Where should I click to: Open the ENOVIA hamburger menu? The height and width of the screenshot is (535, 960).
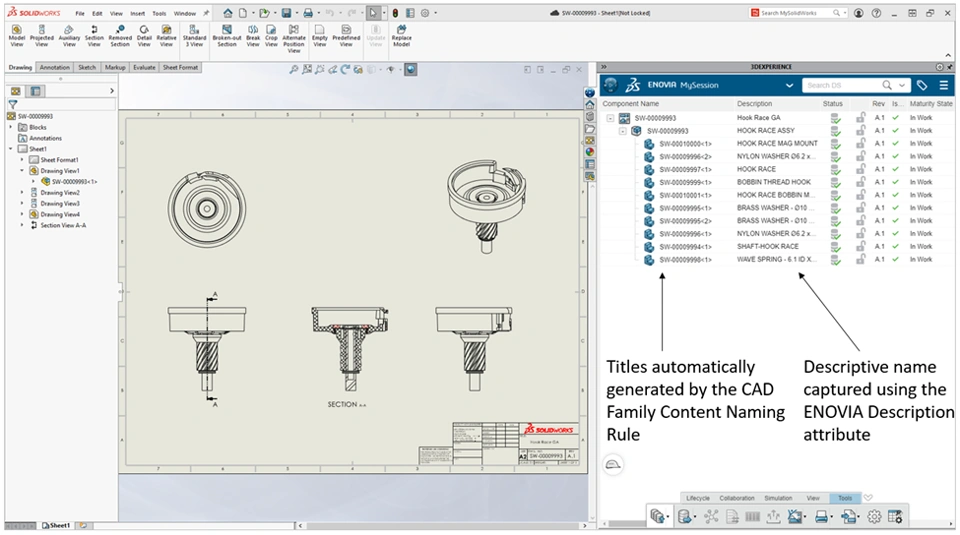944,86
